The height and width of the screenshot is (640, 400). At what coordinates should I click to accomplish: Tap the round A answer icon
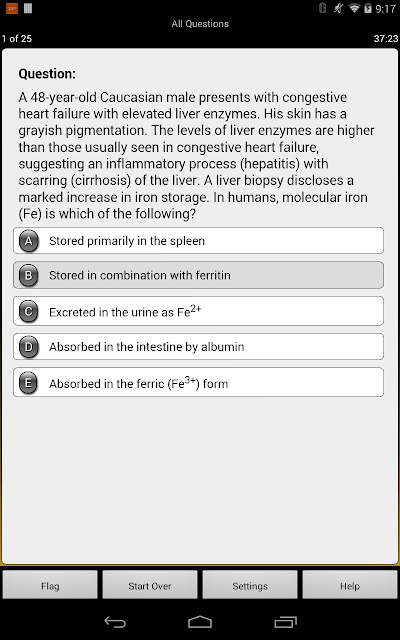click(28, 241)
